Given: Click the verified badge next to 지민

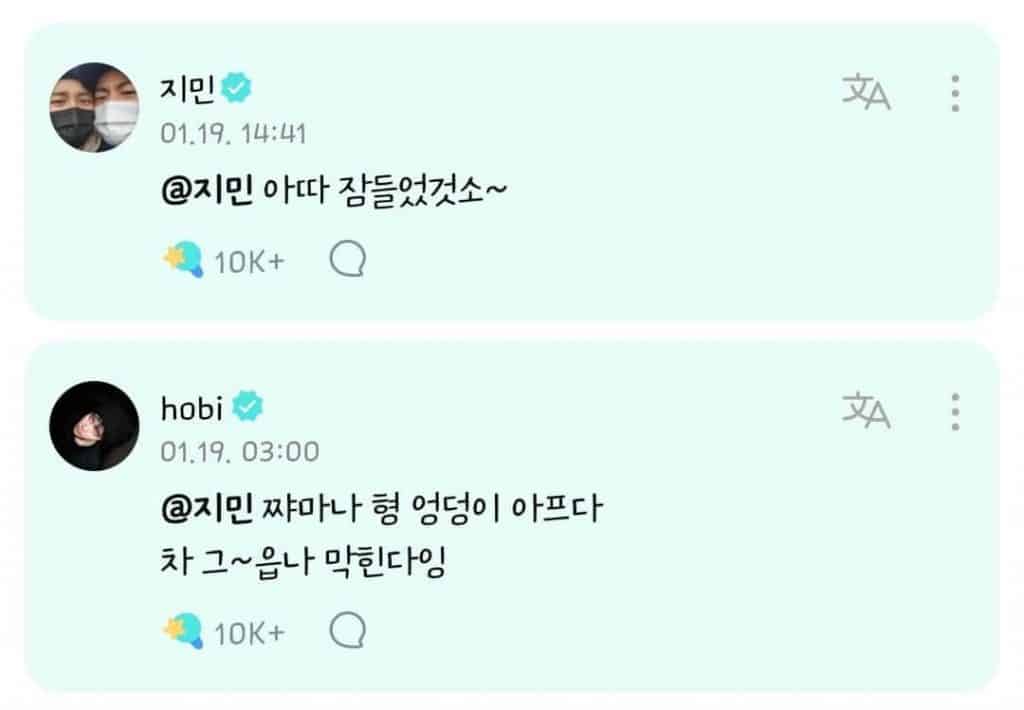Looking at the screenshot, I should coord(236,90).
